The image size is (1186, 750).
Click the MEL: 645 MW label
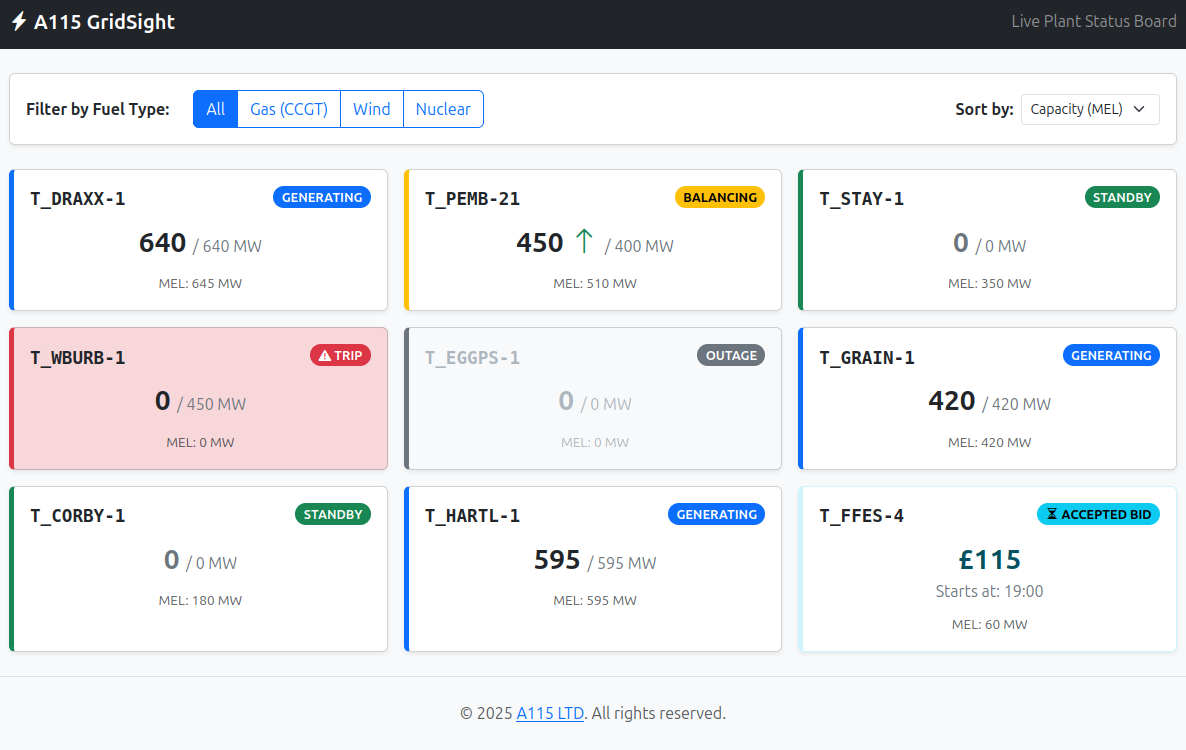pyautogui.click(x=200, y=284)
